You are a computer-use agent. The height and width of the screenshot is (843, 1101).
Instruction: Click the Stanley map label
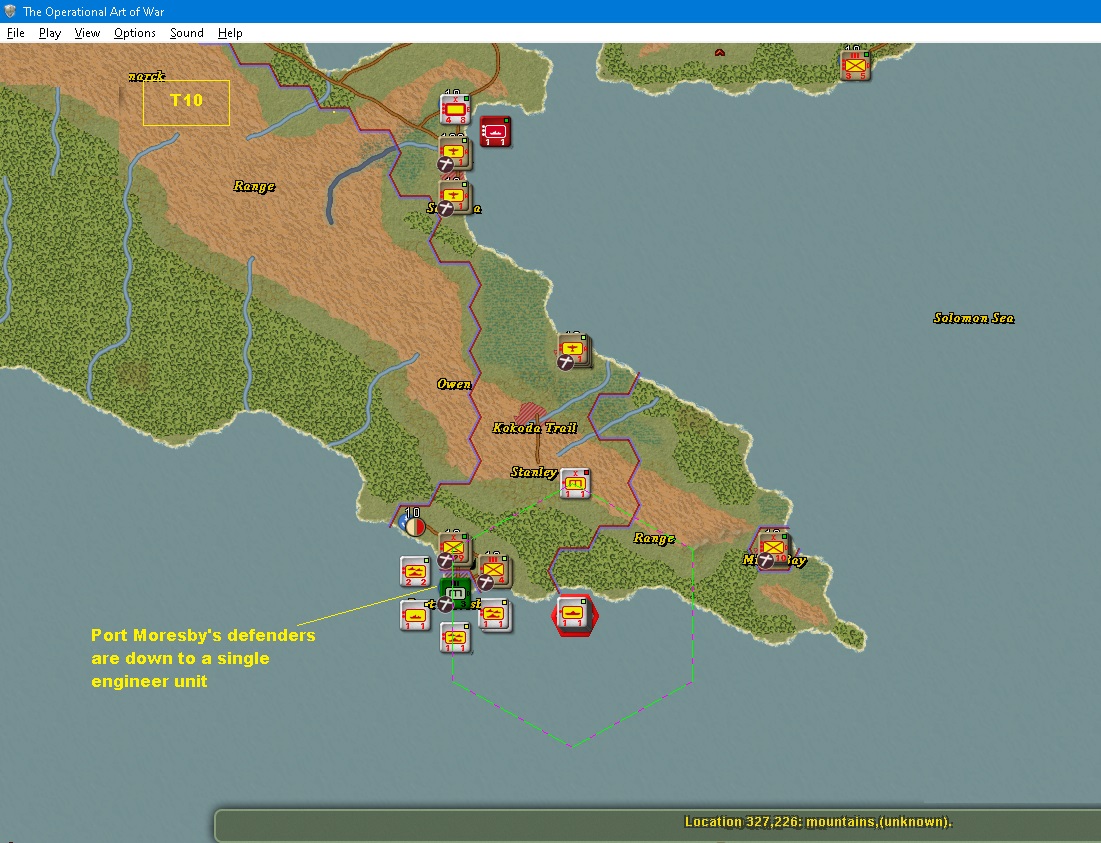pyautogui.click(x=534, y=472)
